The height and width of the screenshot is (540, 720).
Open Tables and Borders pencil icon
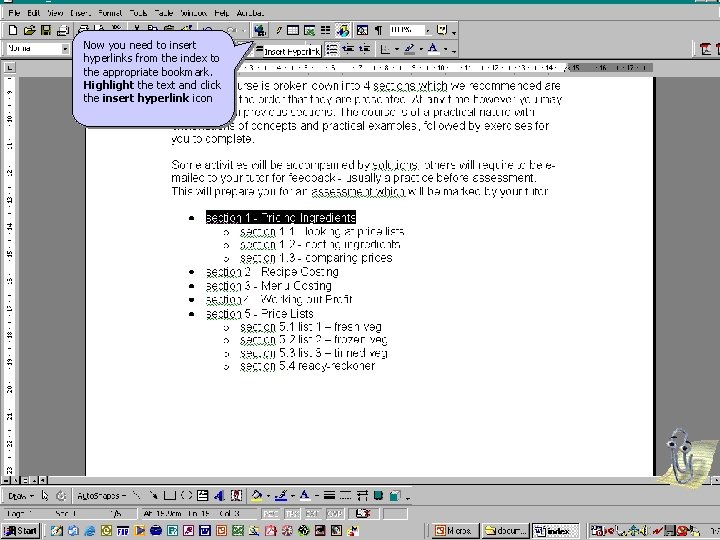(x=278, y=30)
